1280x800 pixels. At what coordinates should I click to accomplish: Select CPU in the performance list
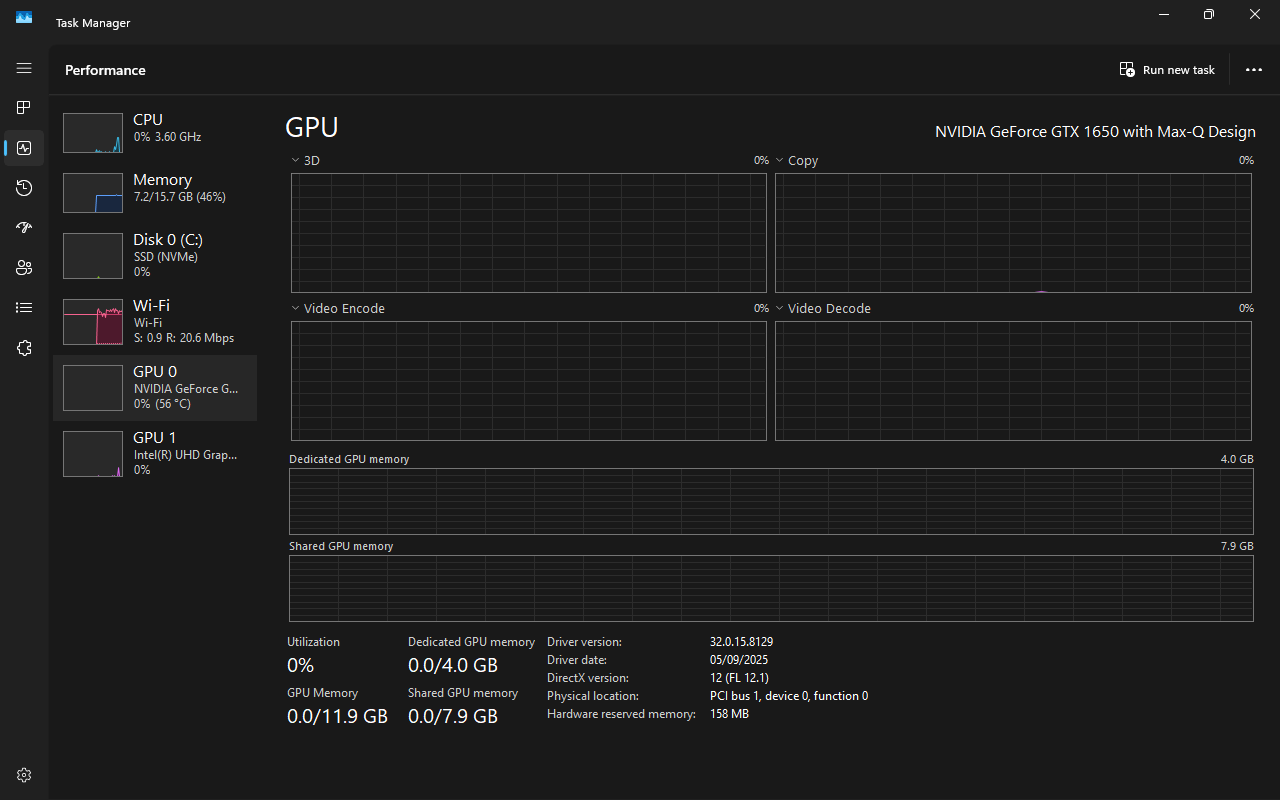155,132
